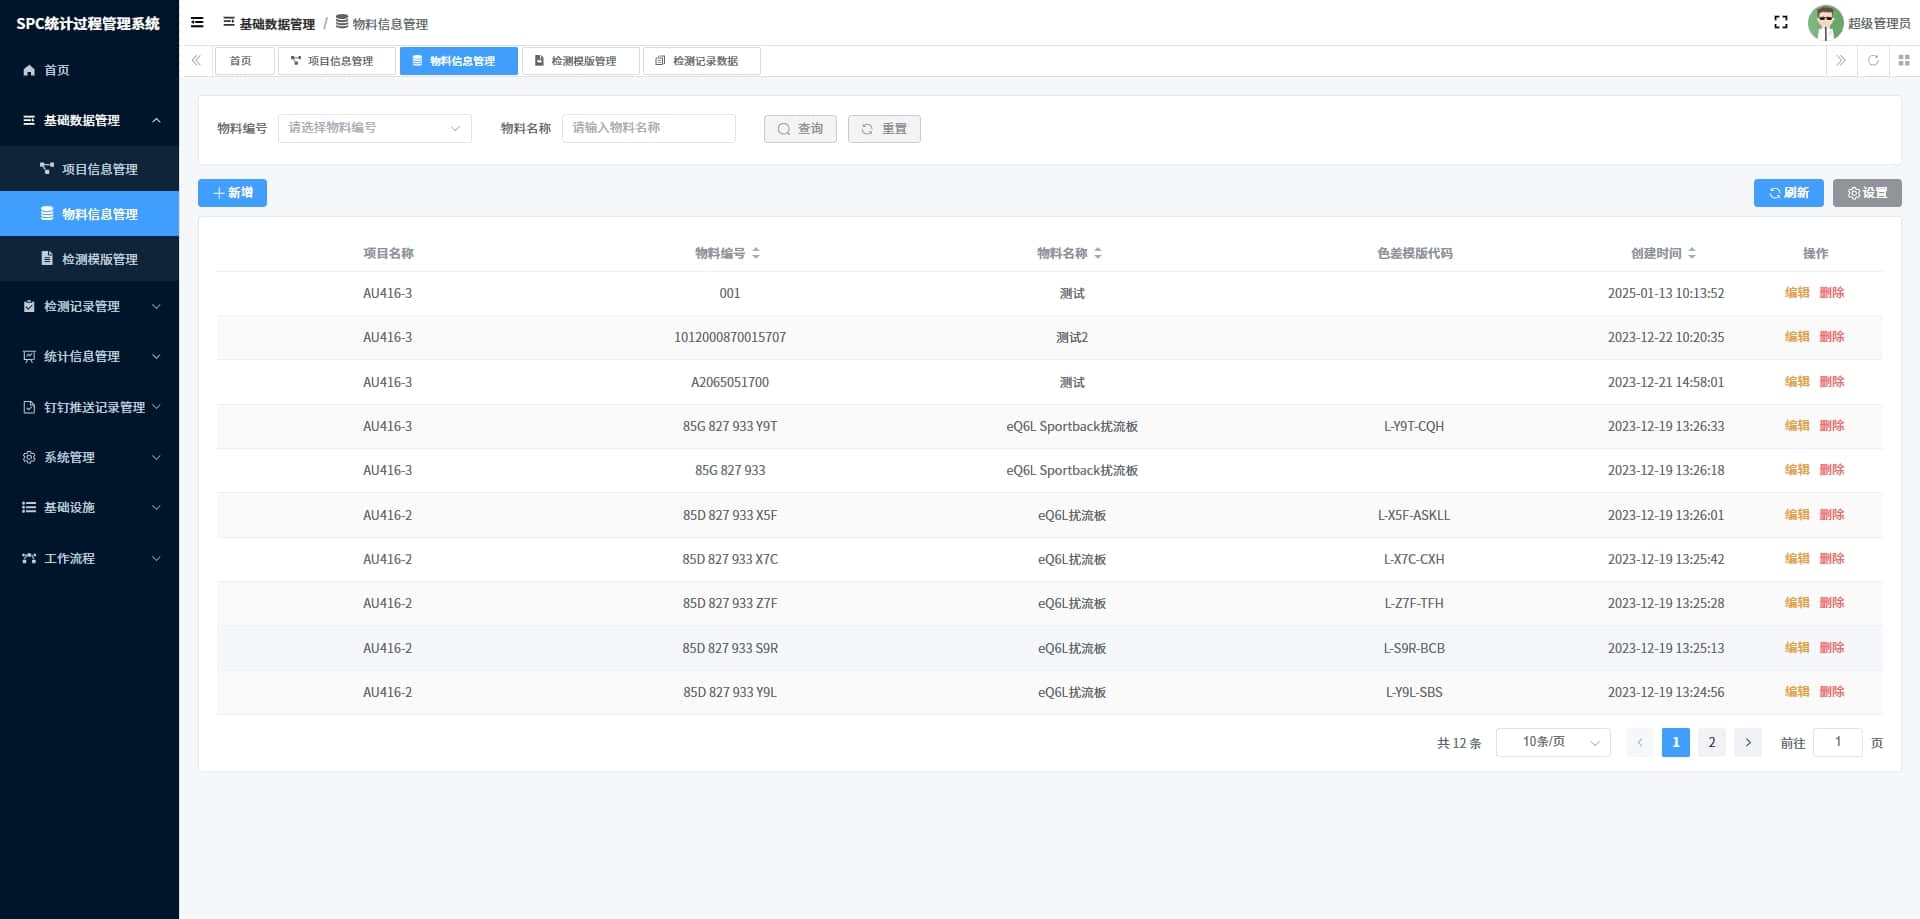1920x919 pixels.
Task: Edit the row with 物料编号 001
Action: pos(1797,293)
